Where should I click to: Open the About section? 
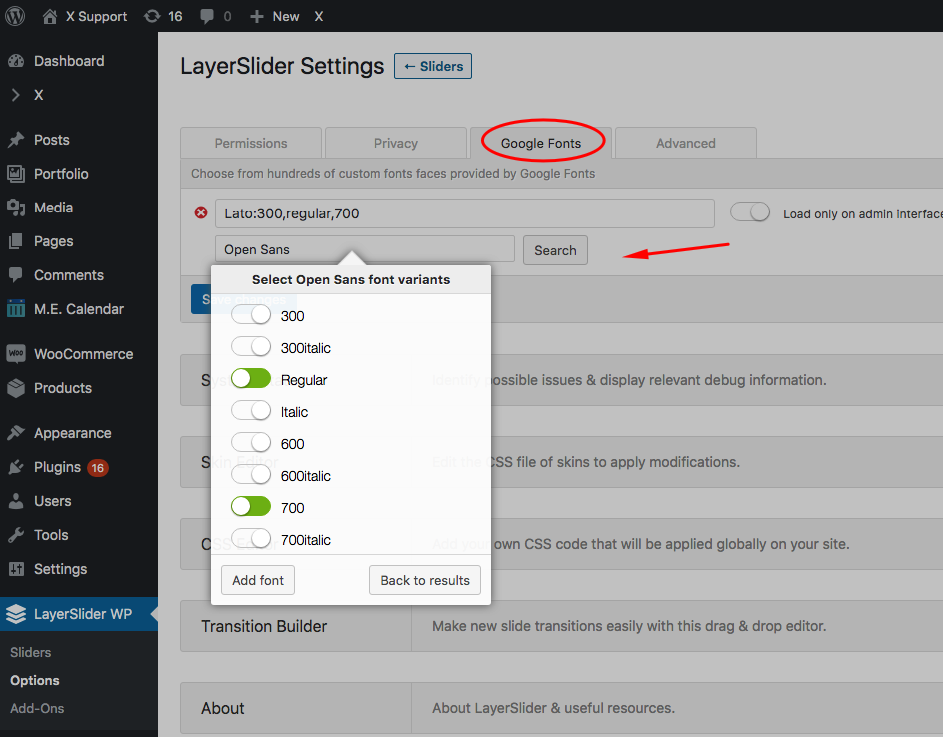[562, 708]
